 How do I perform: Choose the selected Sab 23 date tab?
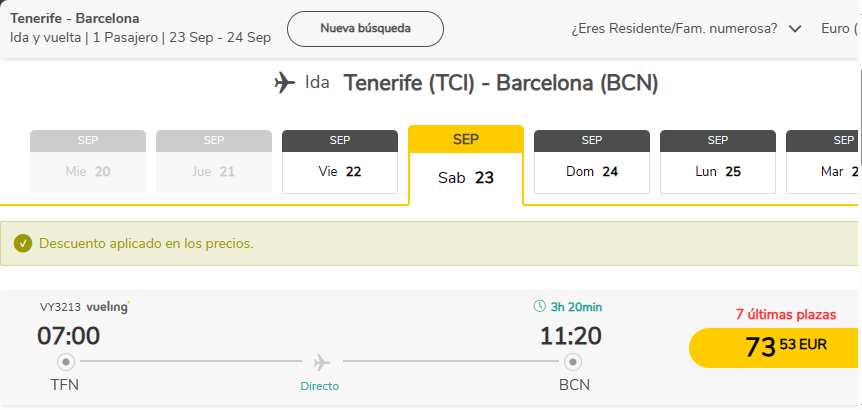pos(466,165)
